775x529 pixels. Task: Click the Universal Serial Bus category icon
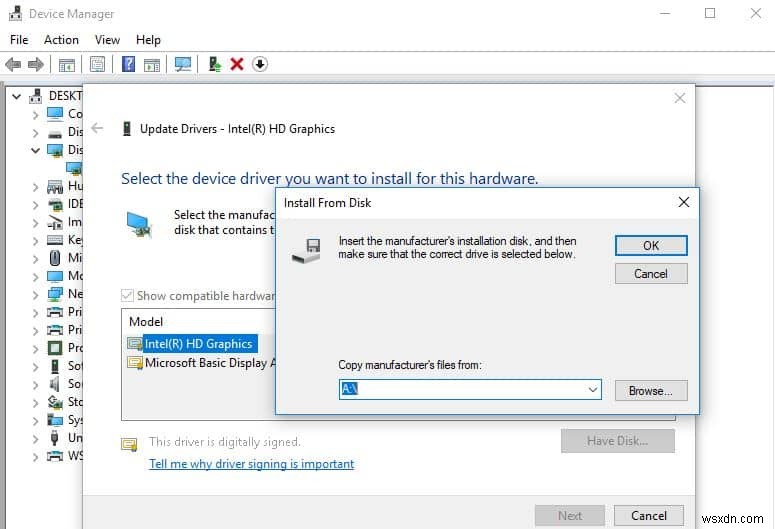[x=55, y=438]
